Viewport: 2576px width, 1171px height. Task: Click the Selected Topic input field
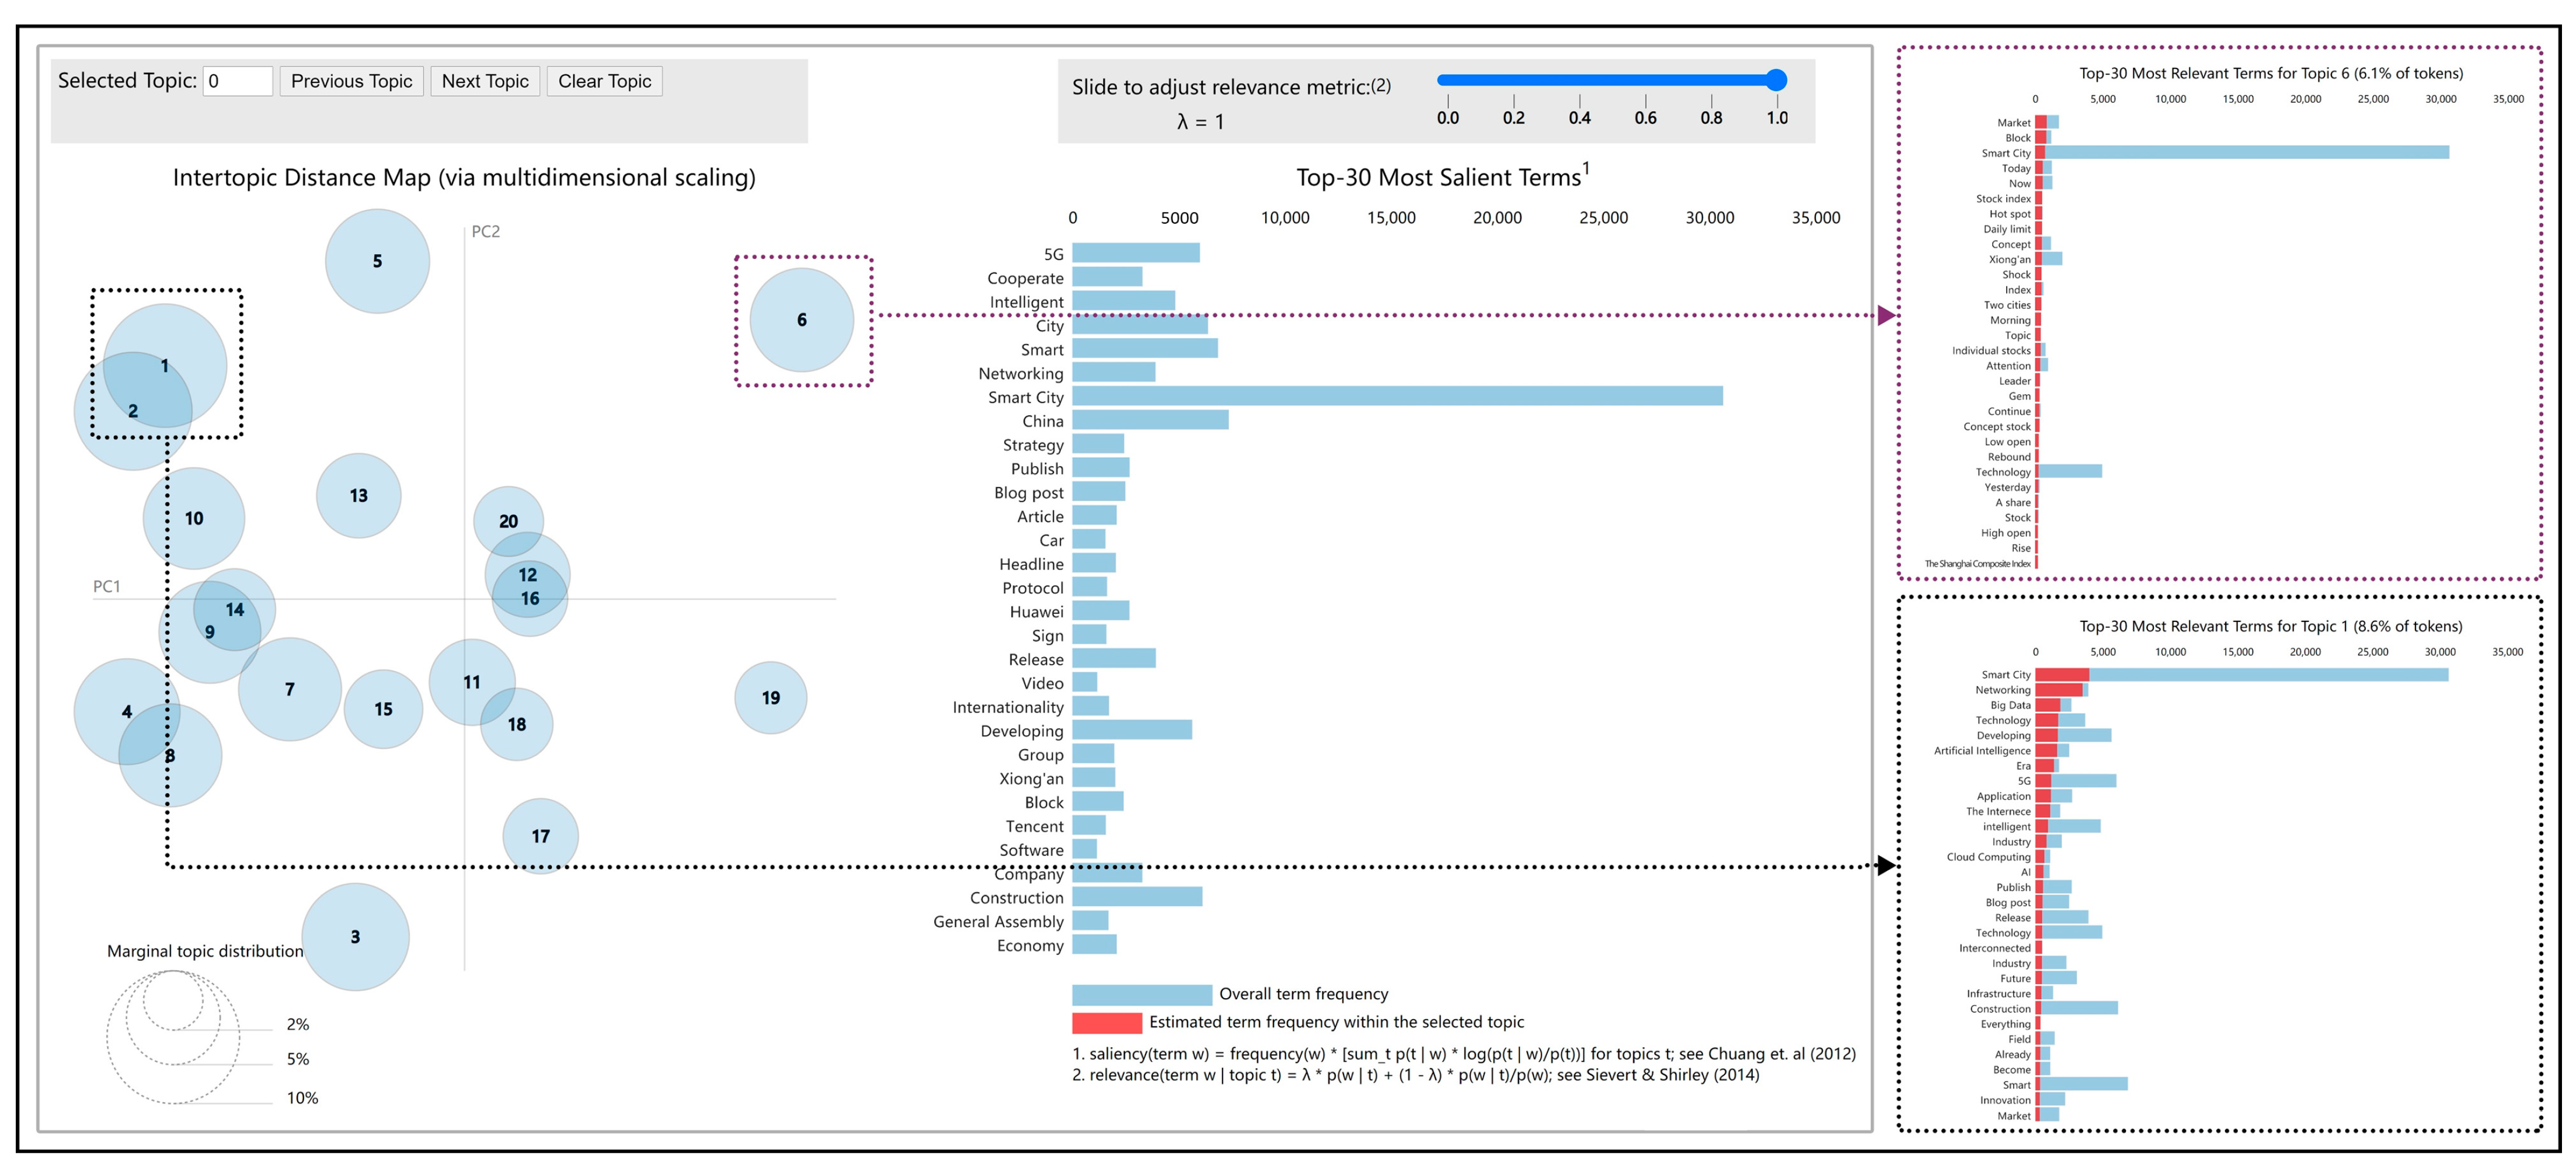click(238, 81)
